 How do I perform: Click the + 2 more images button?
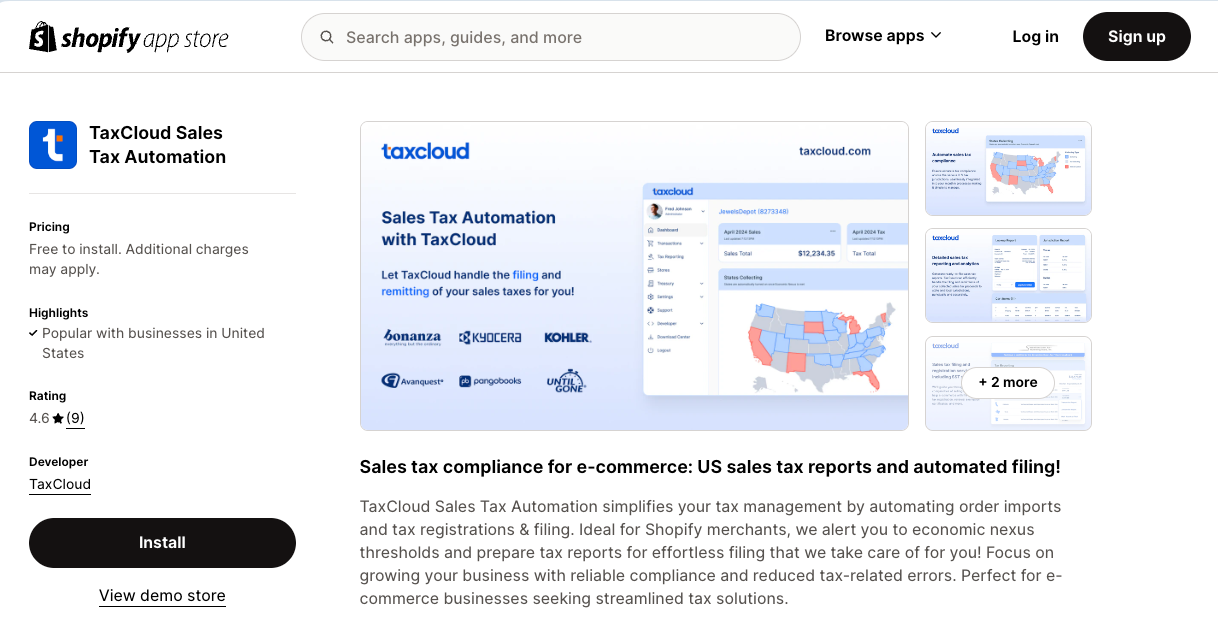[1008, 382]
